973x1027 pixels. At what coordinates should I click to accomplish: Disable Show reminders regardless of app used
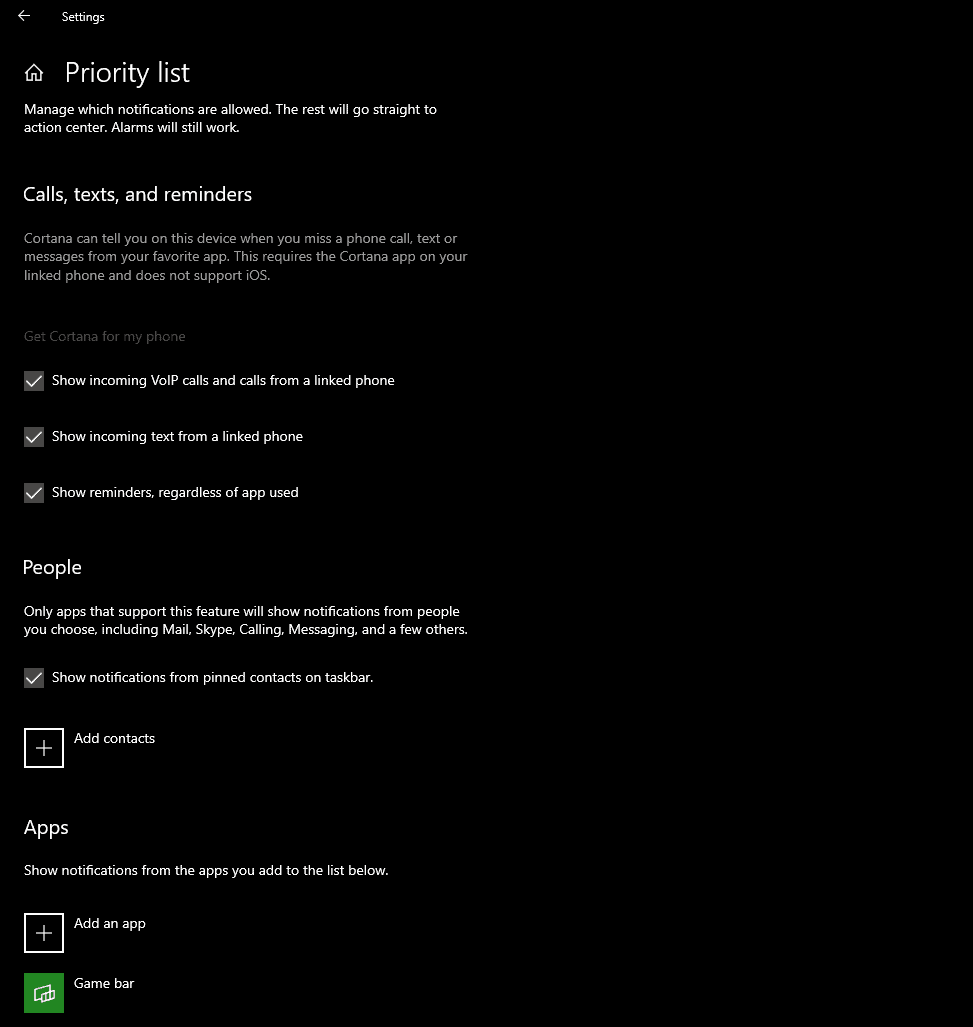[x=34, y=493]
